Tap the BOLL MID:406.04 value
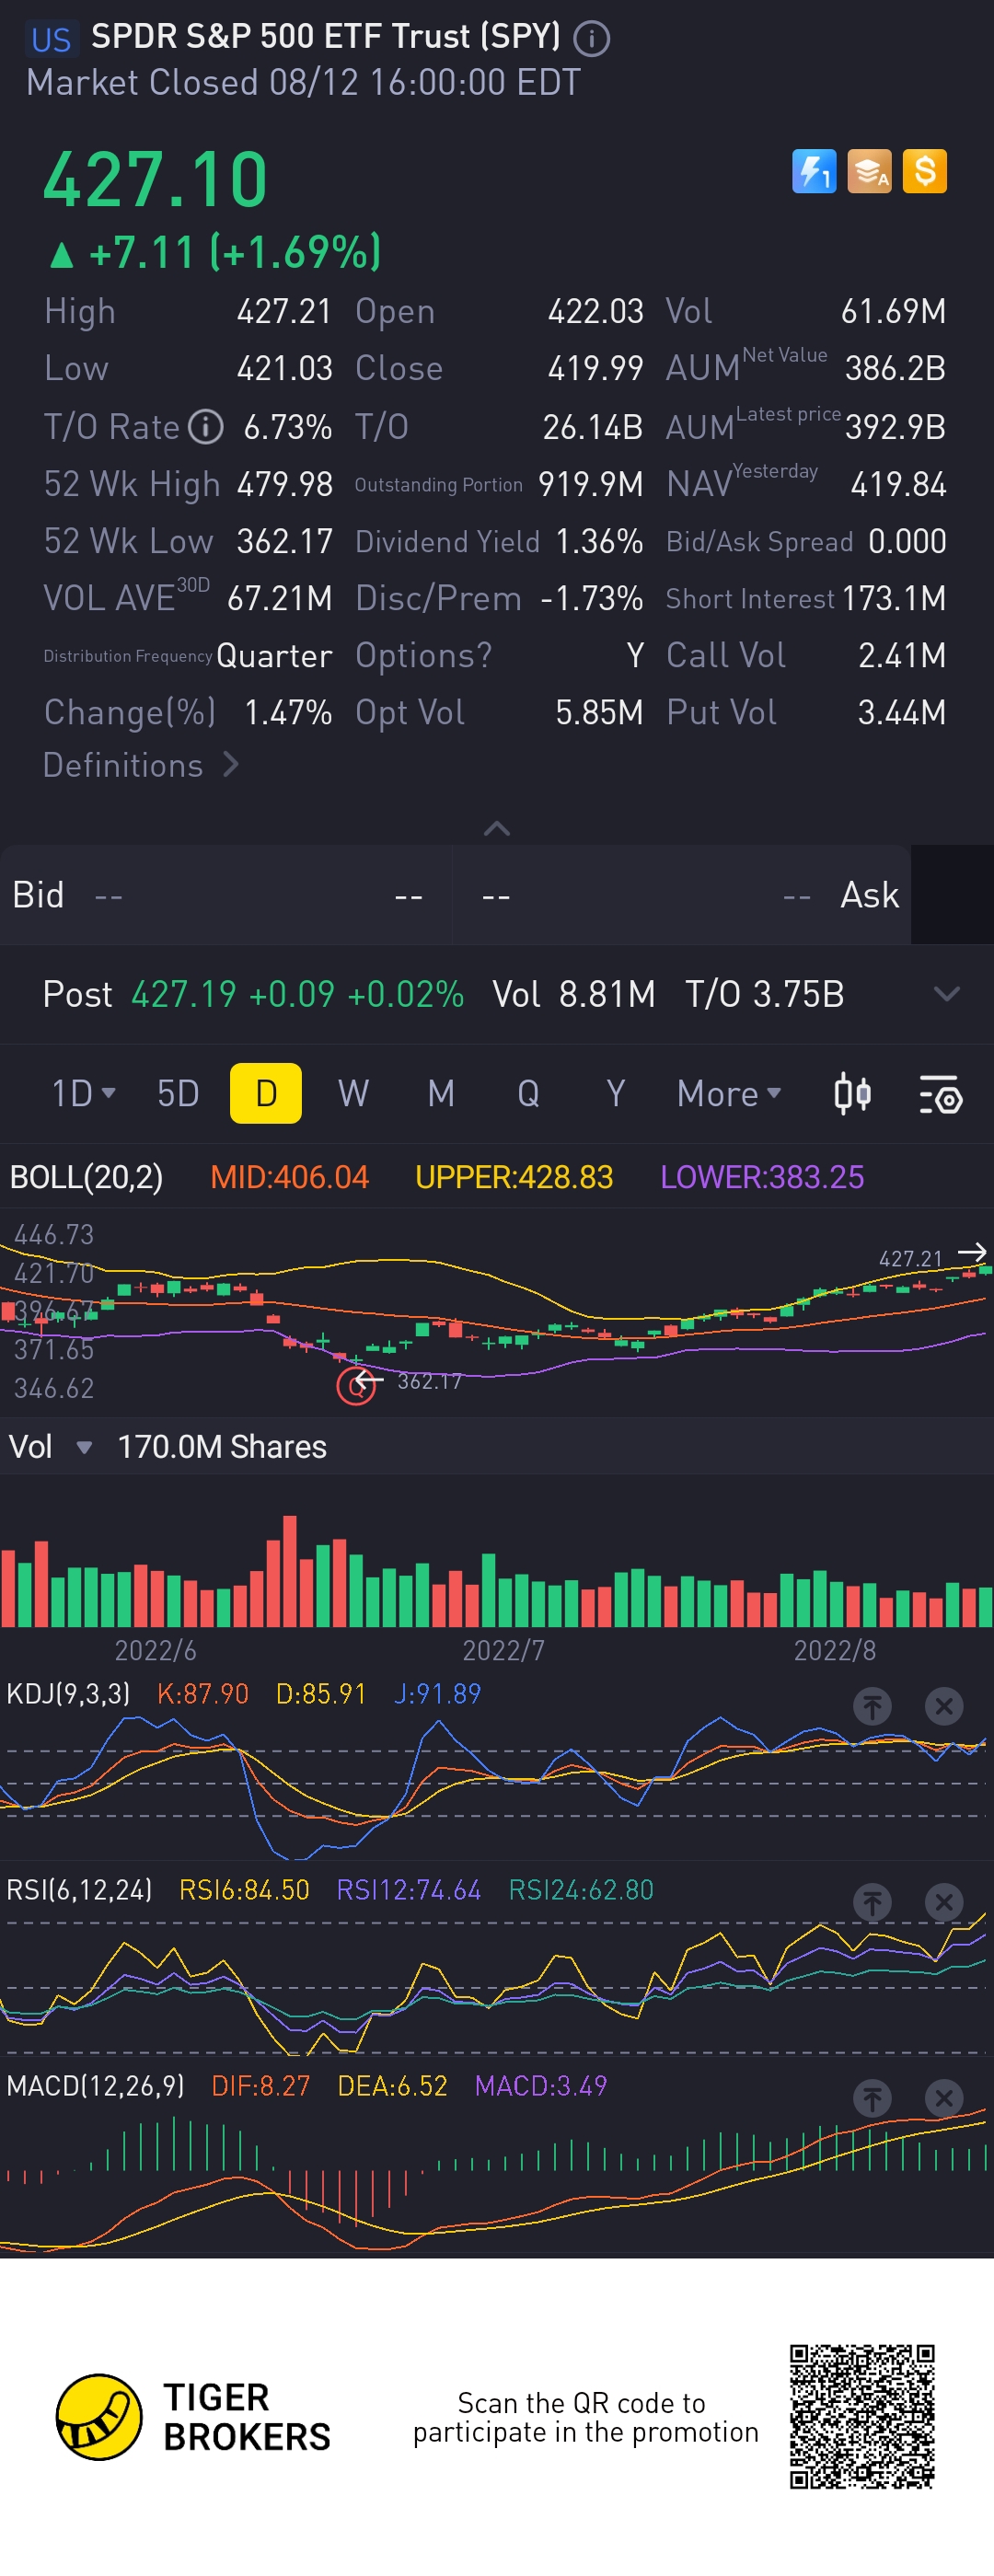This screenshot has height=2576, width=994. coord(289,1177)
